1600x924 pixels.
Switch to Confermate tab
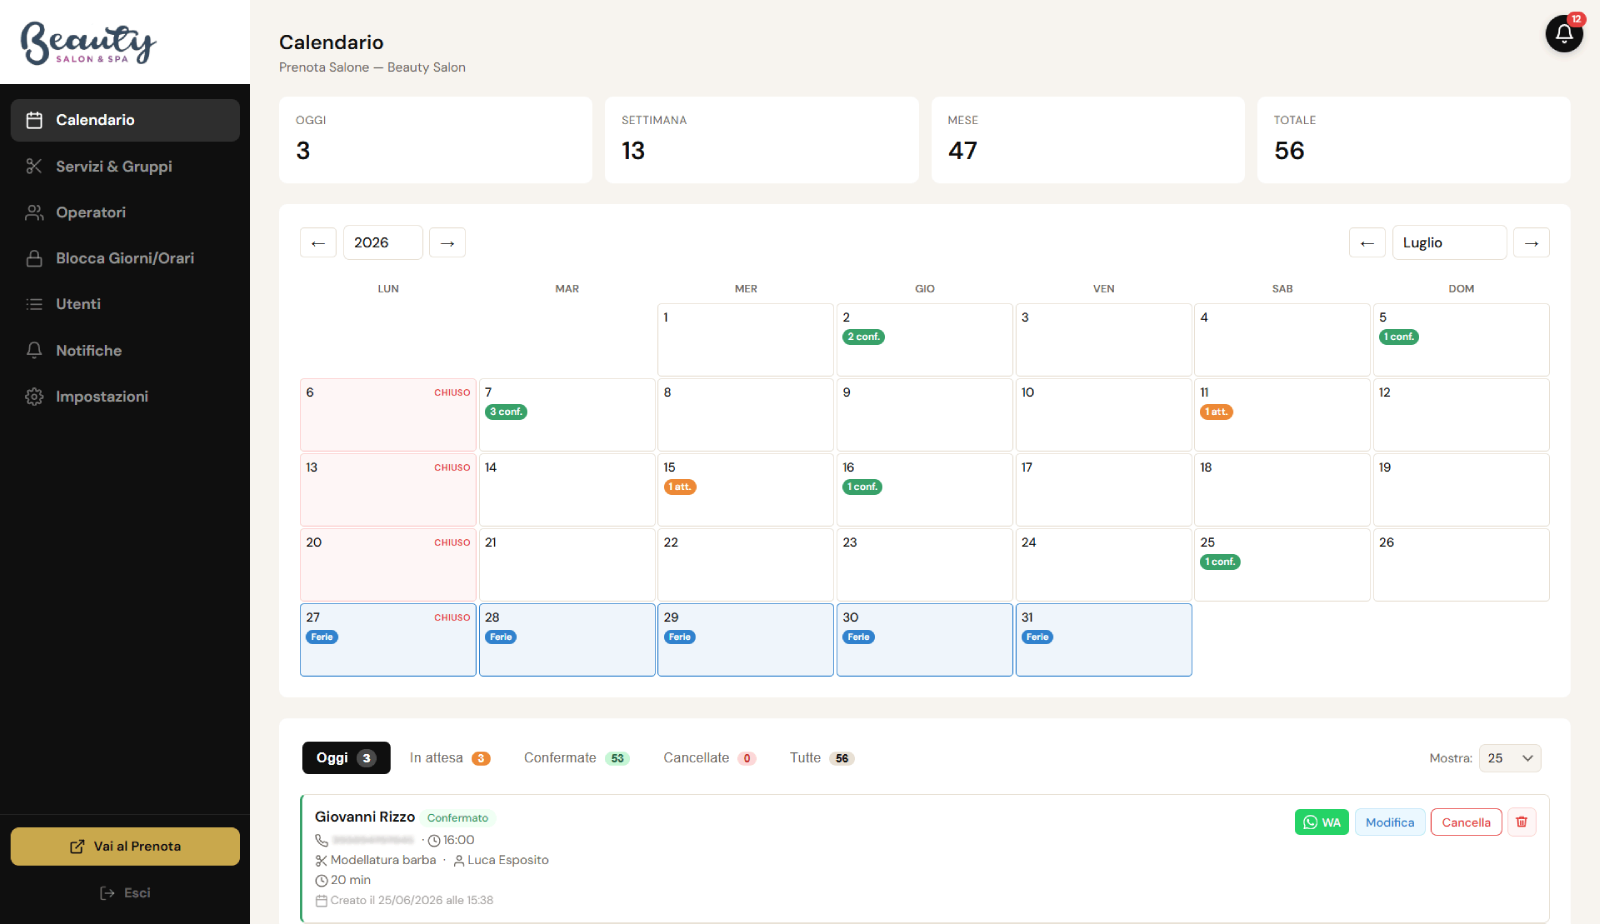[577, 758]
